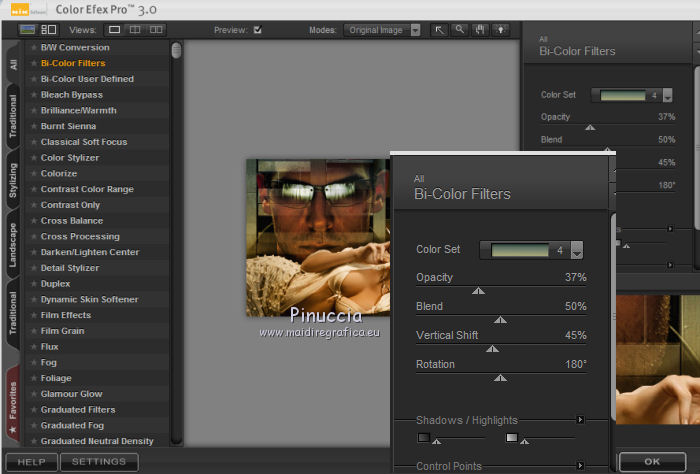Toggle favorite star beside Duplex filter
Viewport: 700px width, 474px height.
pos(33,284)
